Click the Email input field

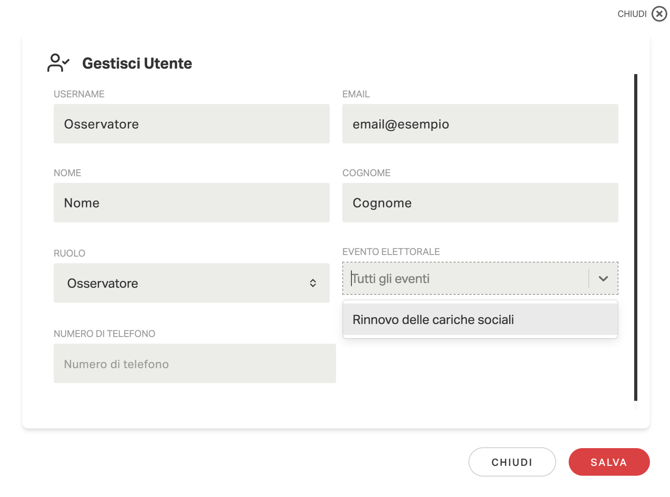click(480, 124)
